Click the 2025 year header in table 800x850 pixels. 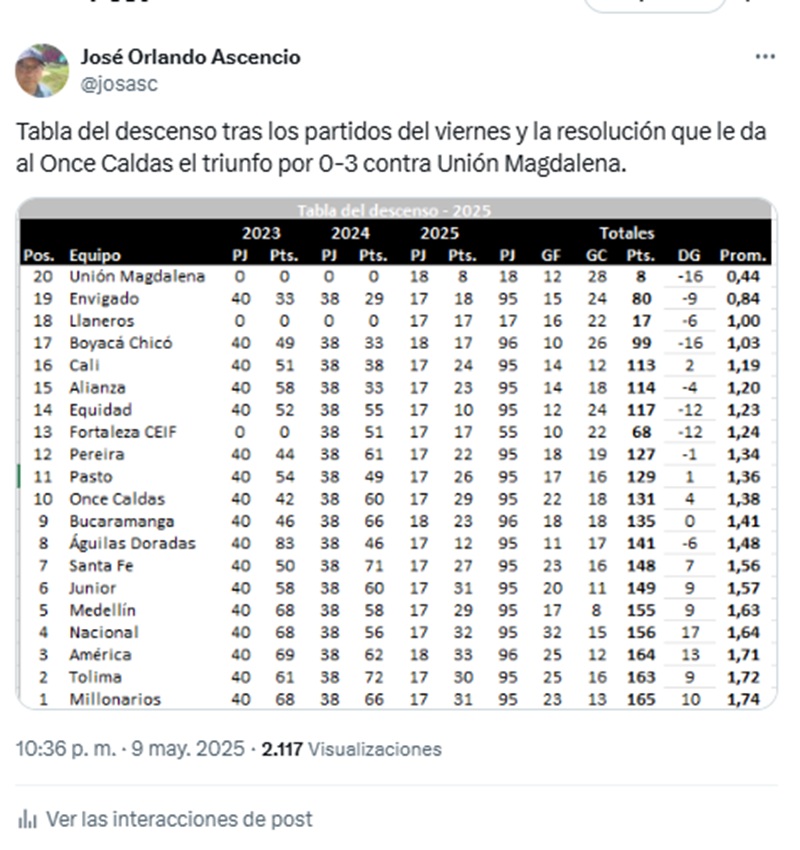[x=440, y=233]
